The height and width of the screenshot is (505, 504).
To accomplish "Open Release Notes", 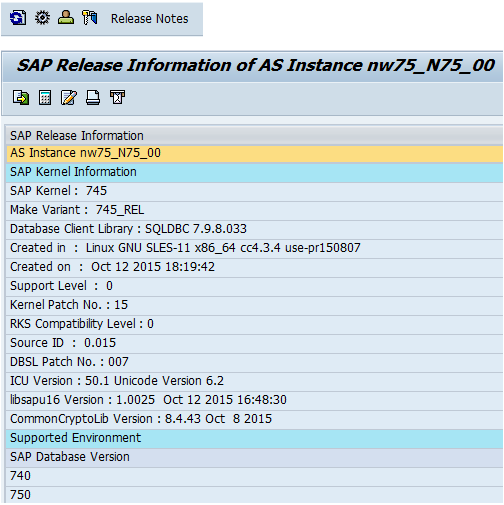I will click(x=149, y=19).
